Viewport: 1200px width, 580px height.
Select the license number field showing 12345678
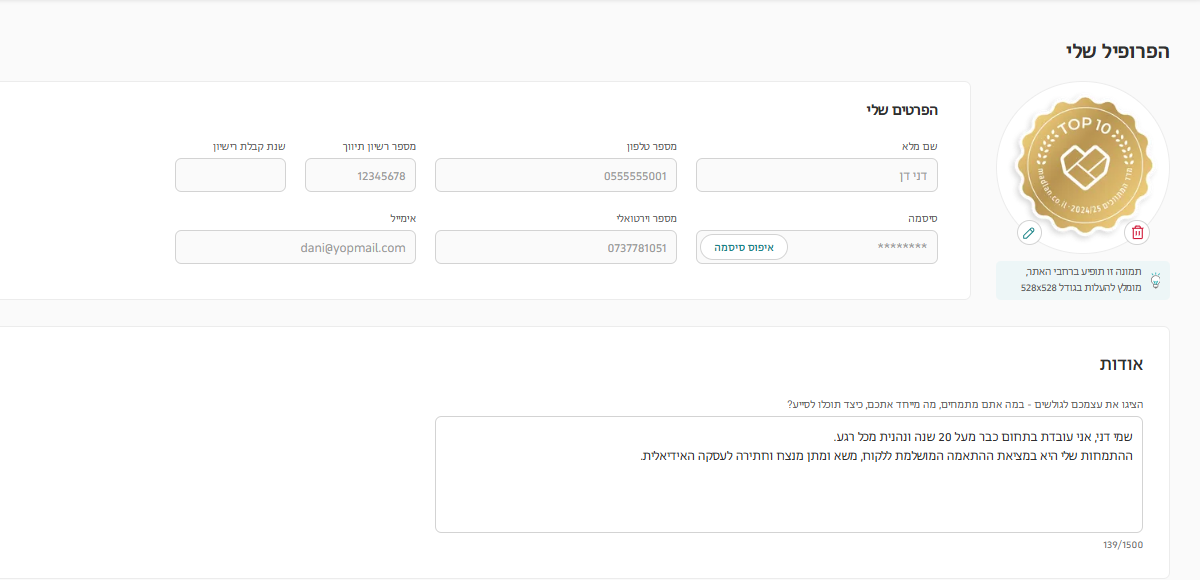coord(360,174)
